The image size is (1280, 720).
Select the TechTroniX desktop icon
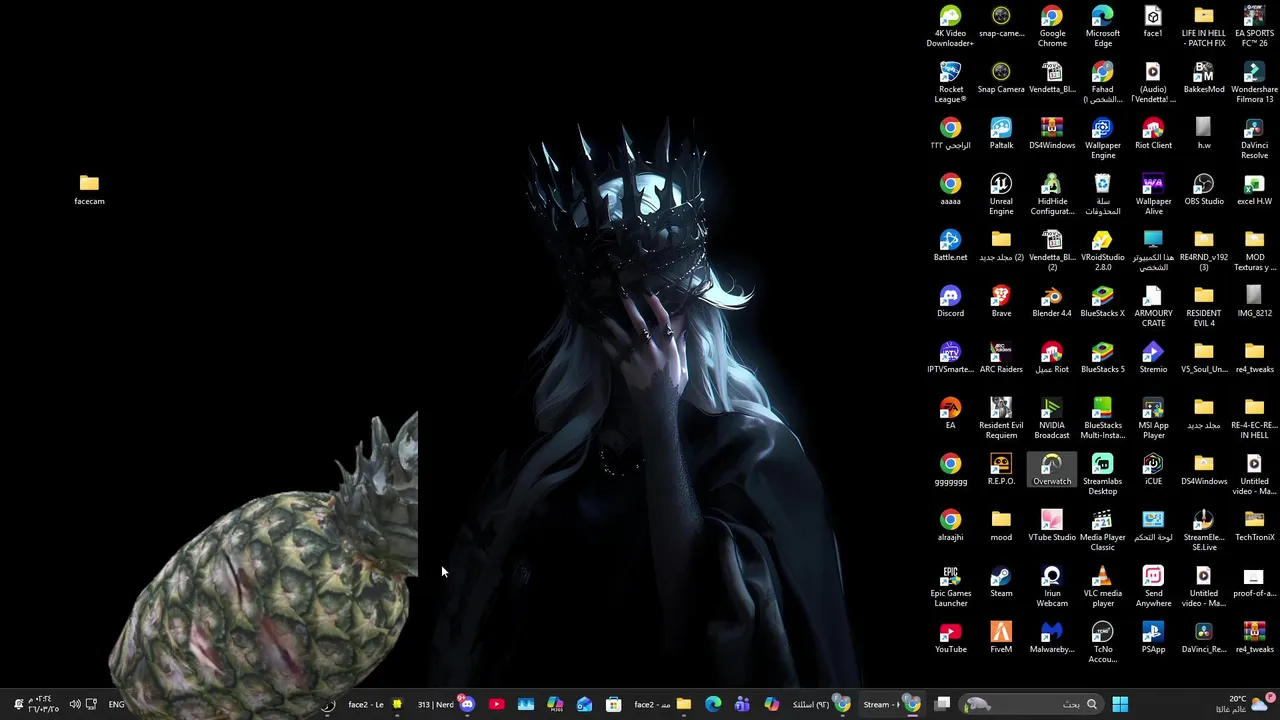coord(1254,526)
